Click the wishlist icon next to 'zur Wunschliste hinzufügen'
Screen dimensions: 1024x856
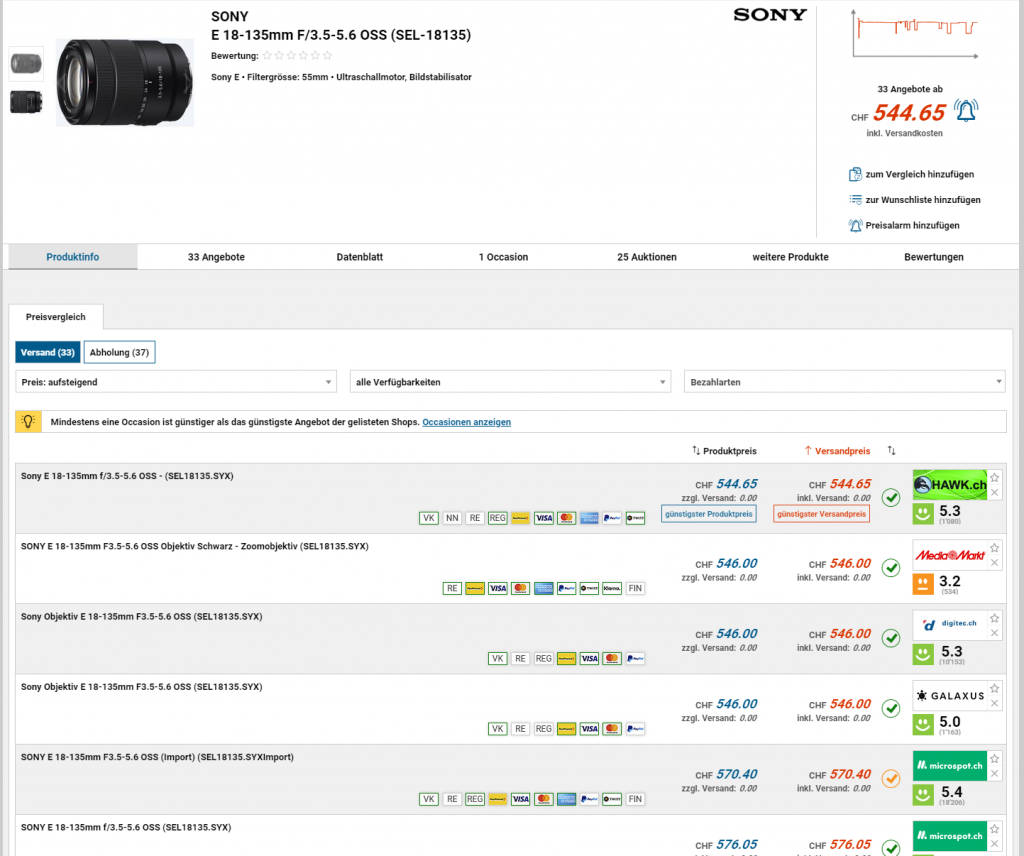[x=855, y=200]
